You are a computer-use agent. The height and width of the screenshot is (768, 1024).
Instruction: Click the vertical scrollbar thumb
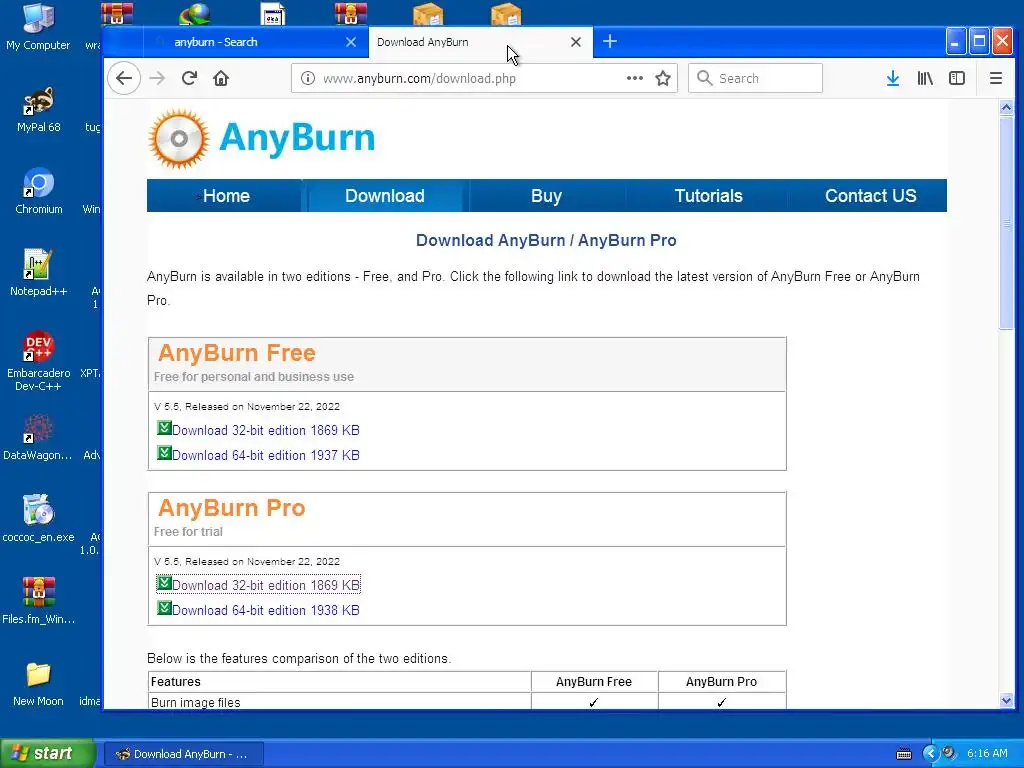(1006, 223)
